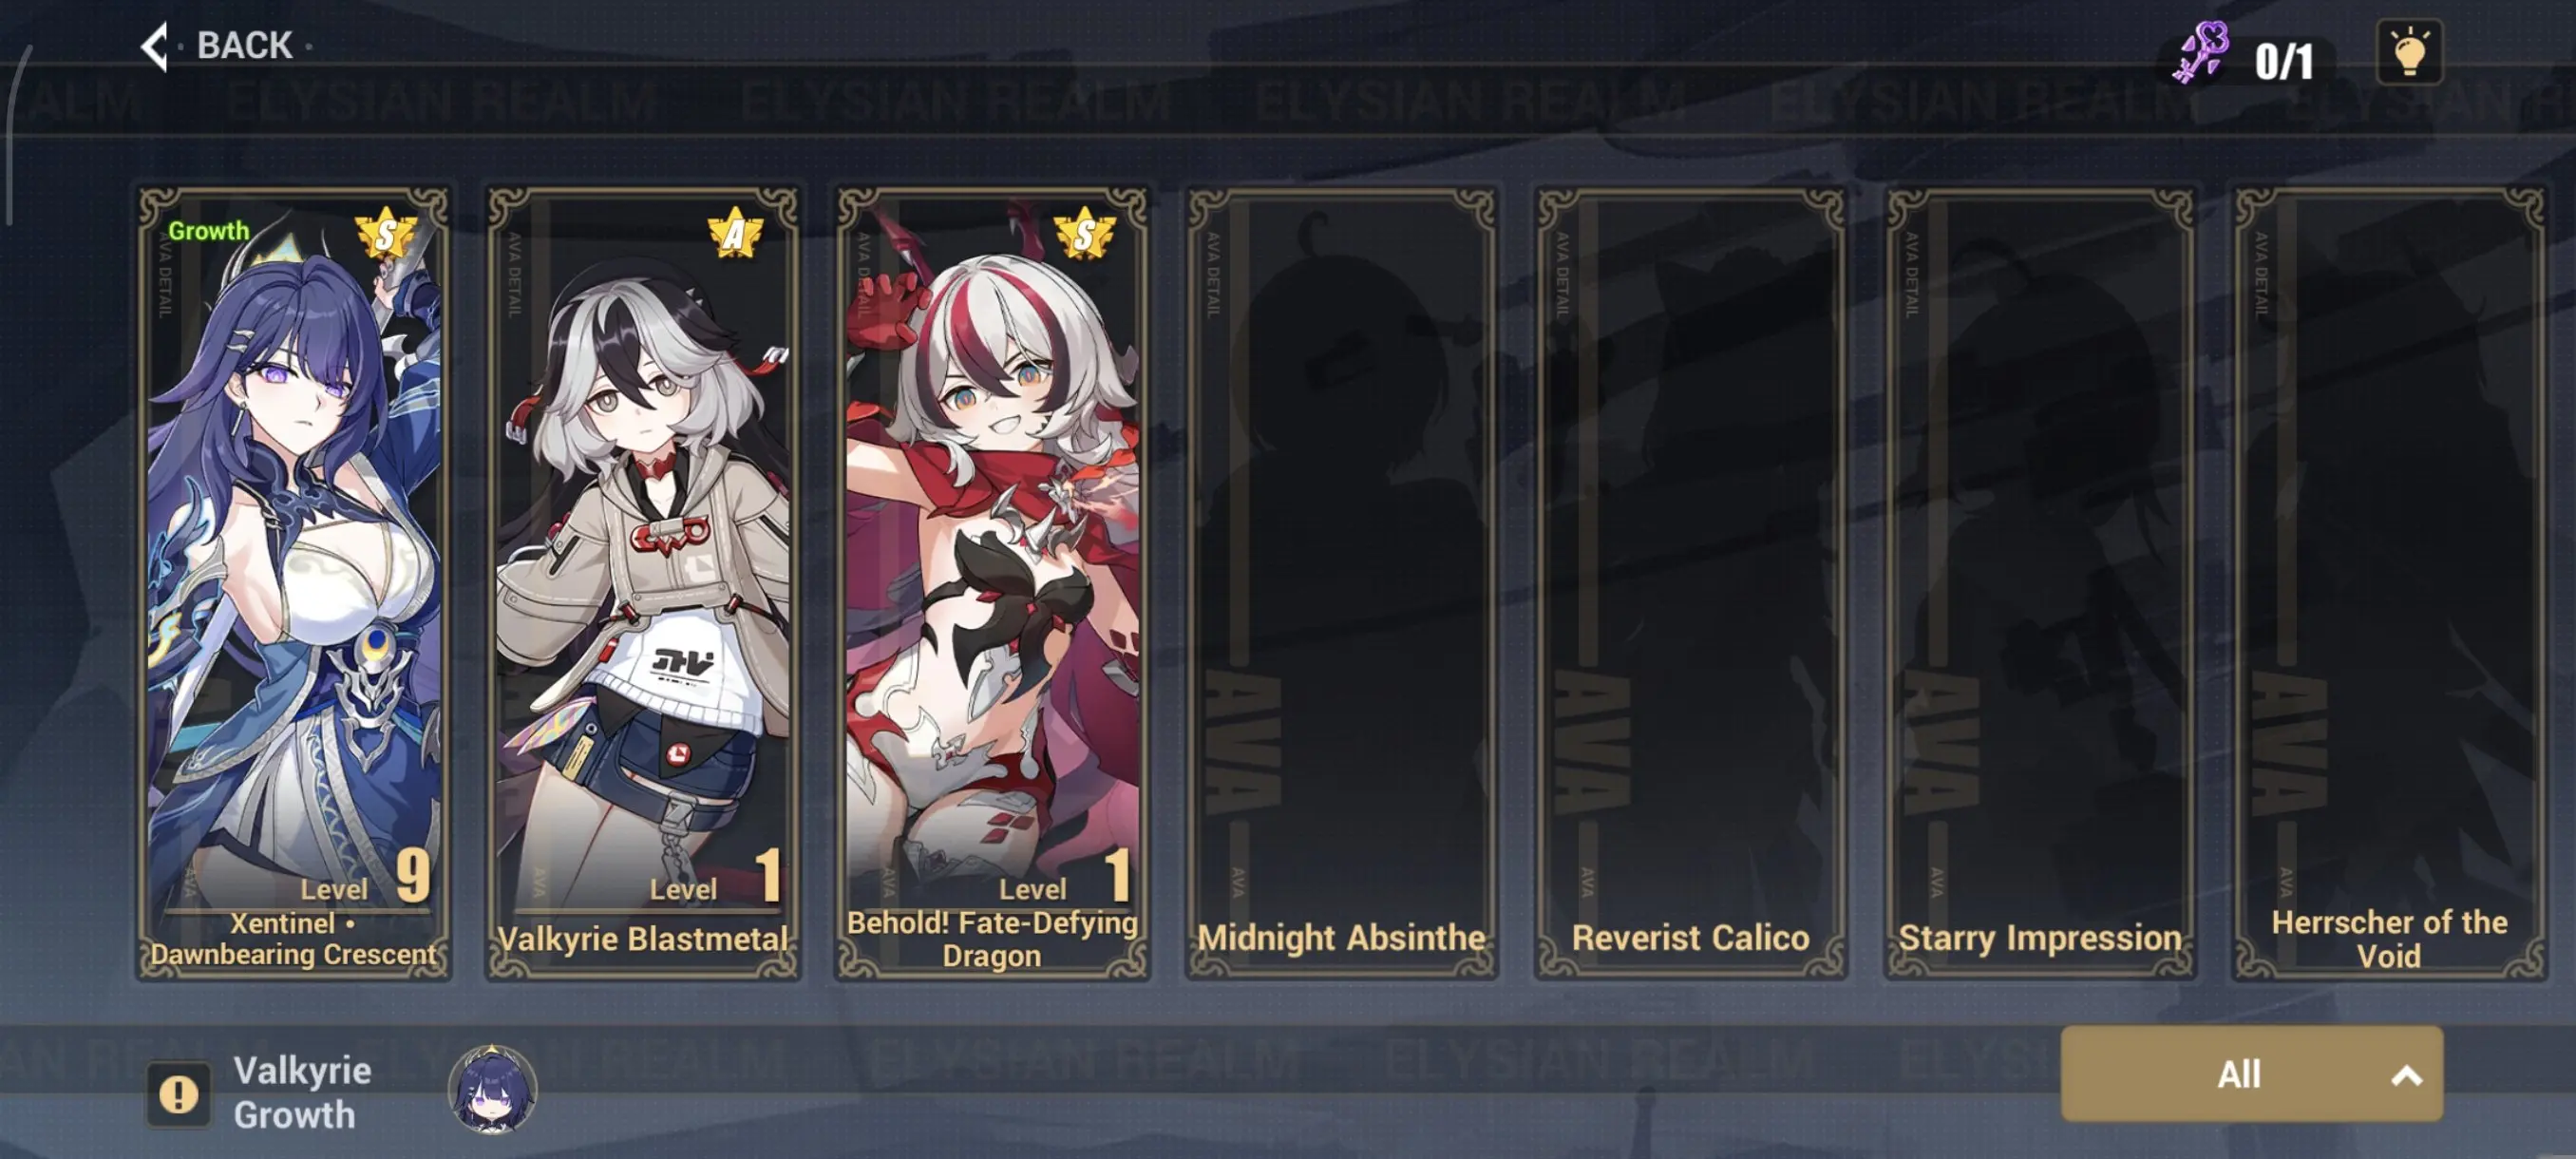
Task: Tap the Valkyrie Growth exclamation info icon
Action: (x=179, y=1094)
